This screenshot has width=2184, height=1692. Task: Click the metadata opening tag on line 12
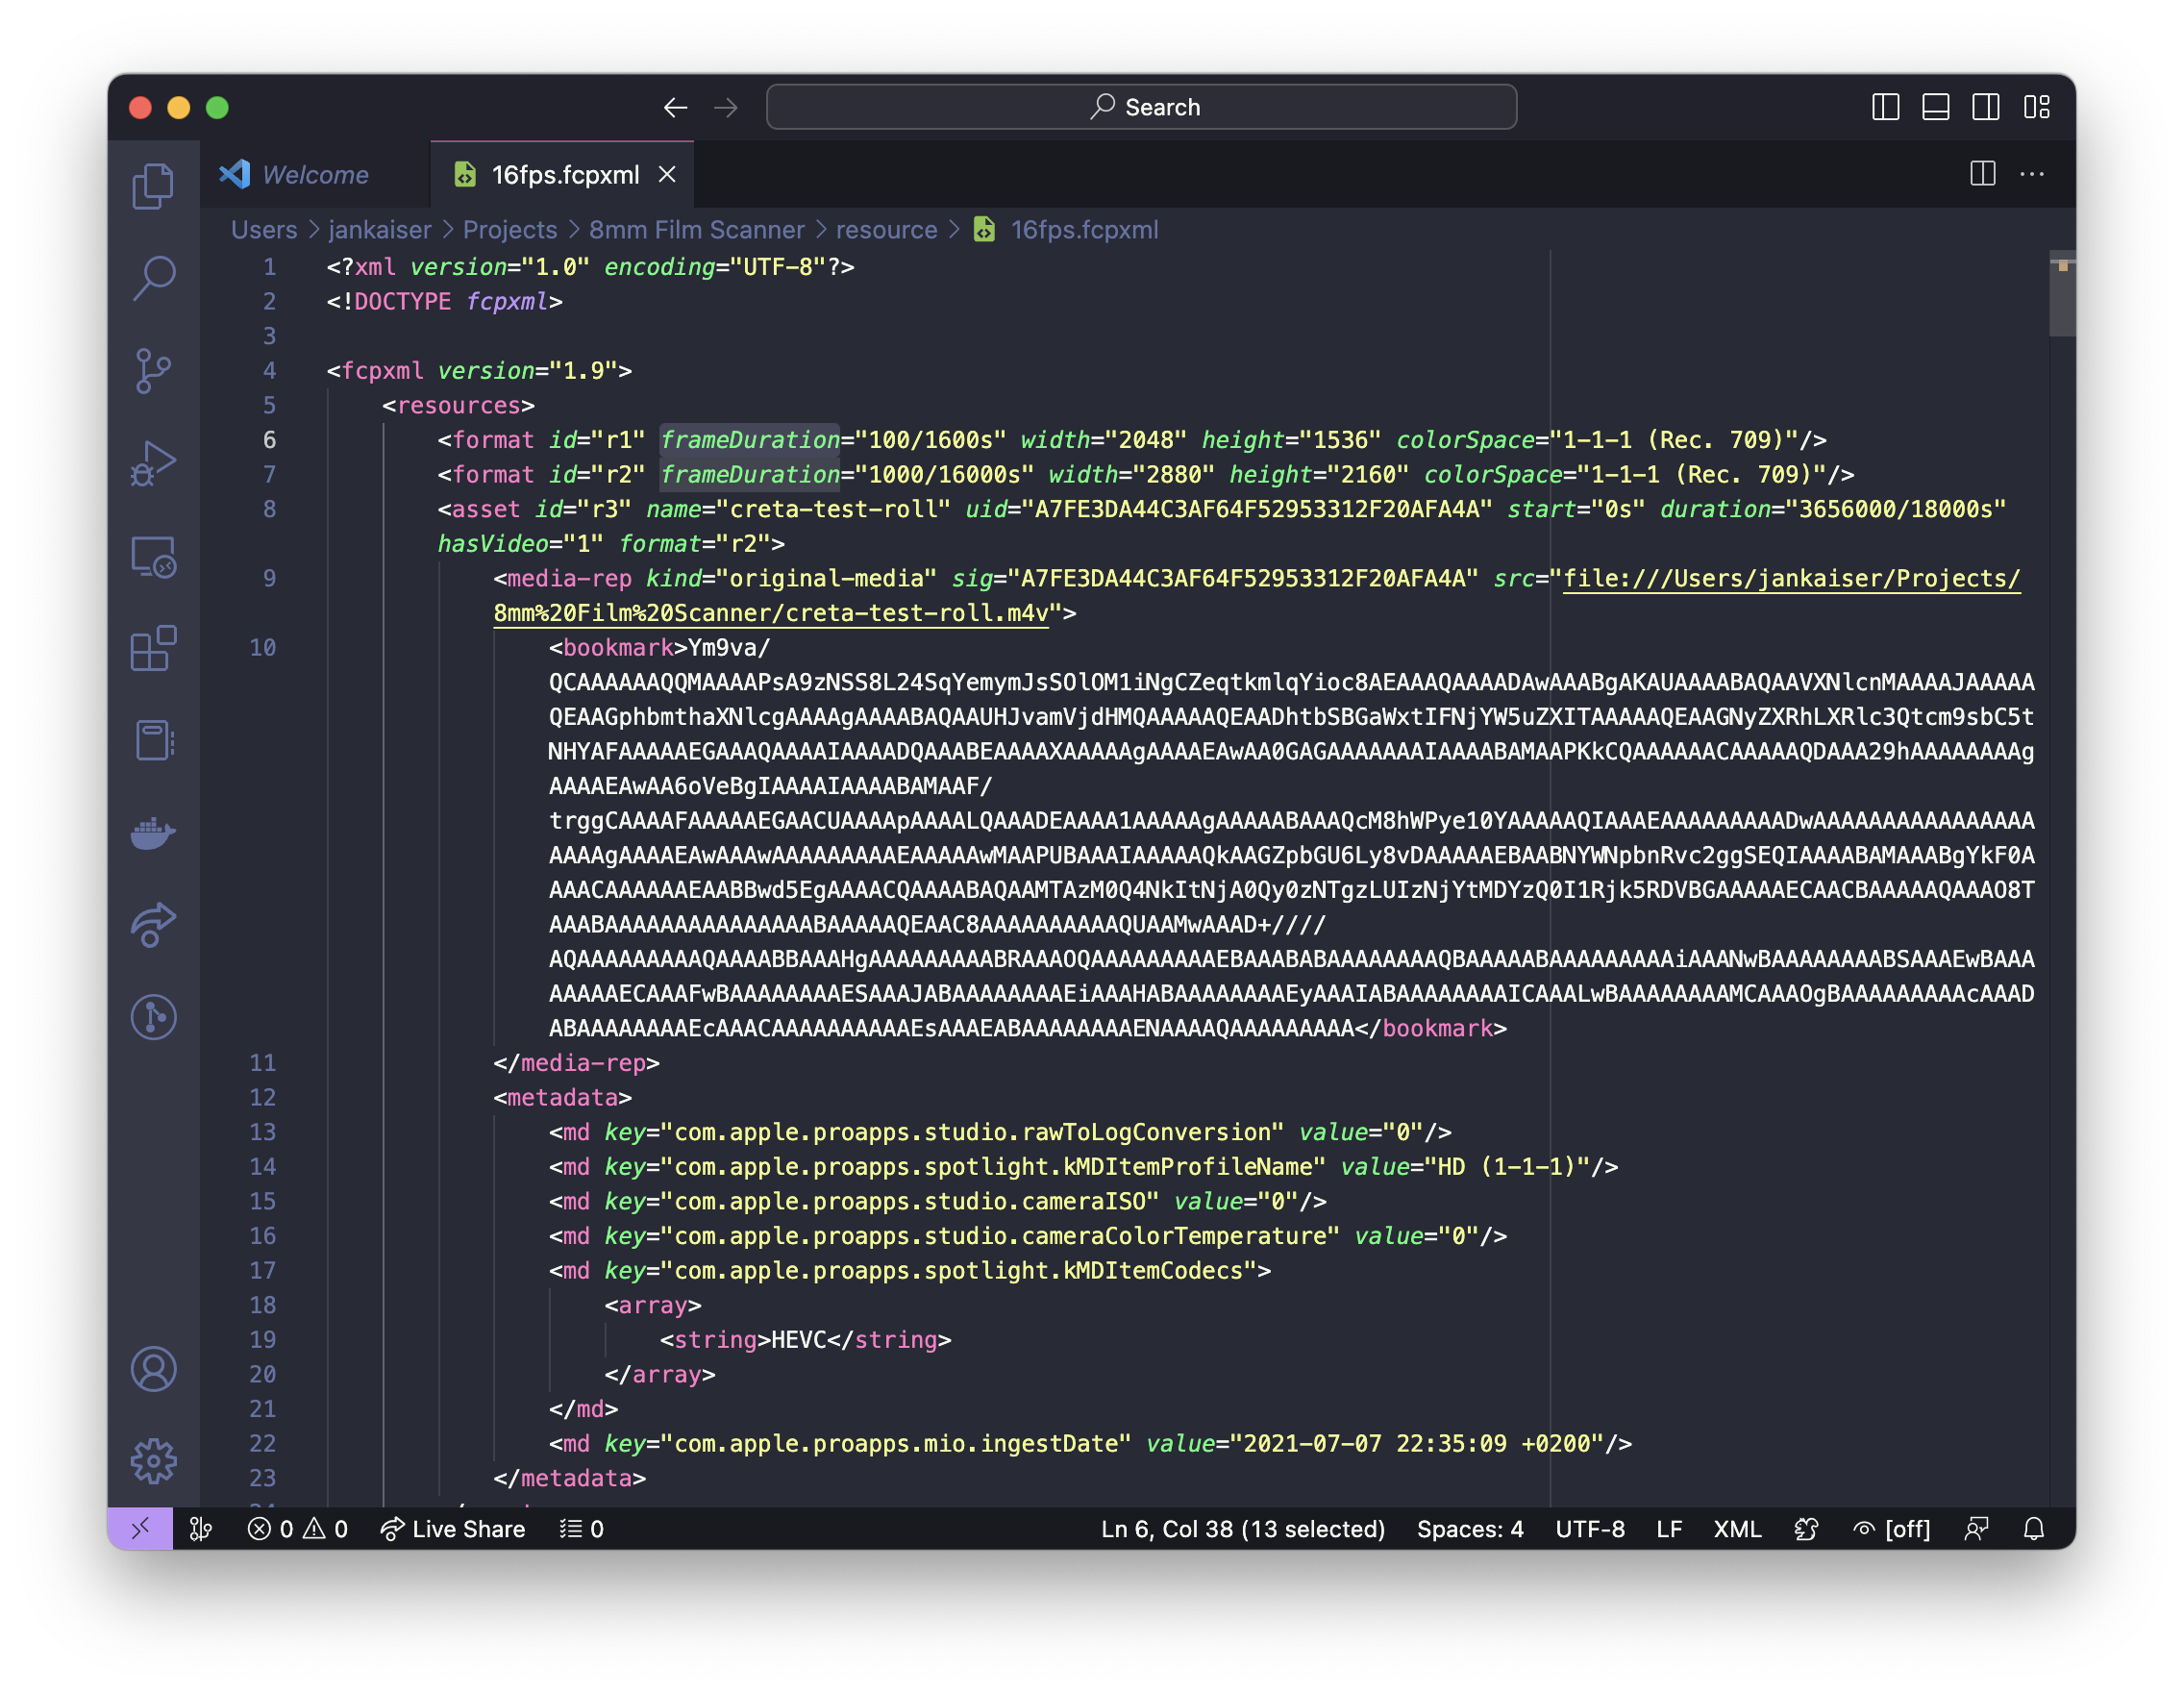pyautogui.click(x=562, y=1098)
